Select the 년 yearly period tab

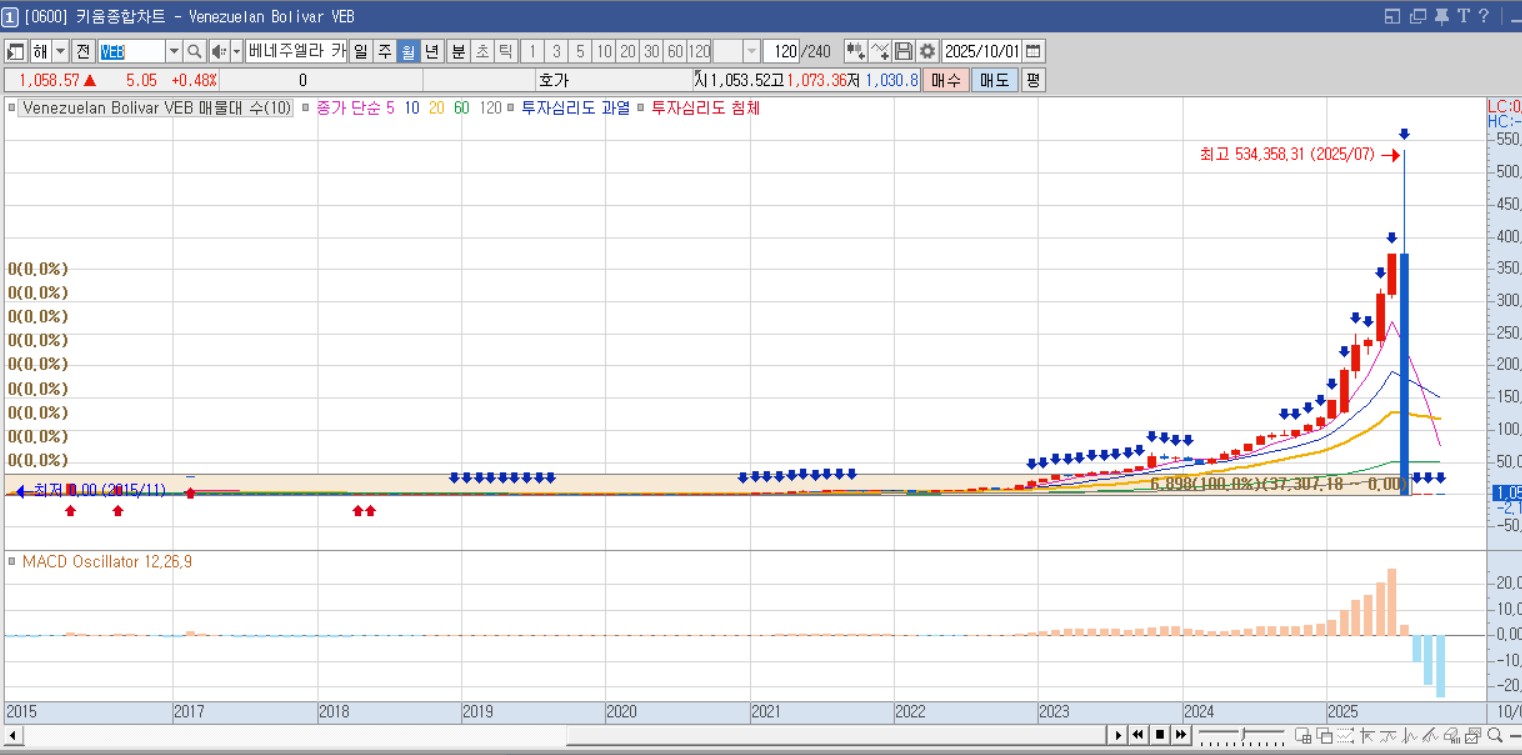pos(432,51)
